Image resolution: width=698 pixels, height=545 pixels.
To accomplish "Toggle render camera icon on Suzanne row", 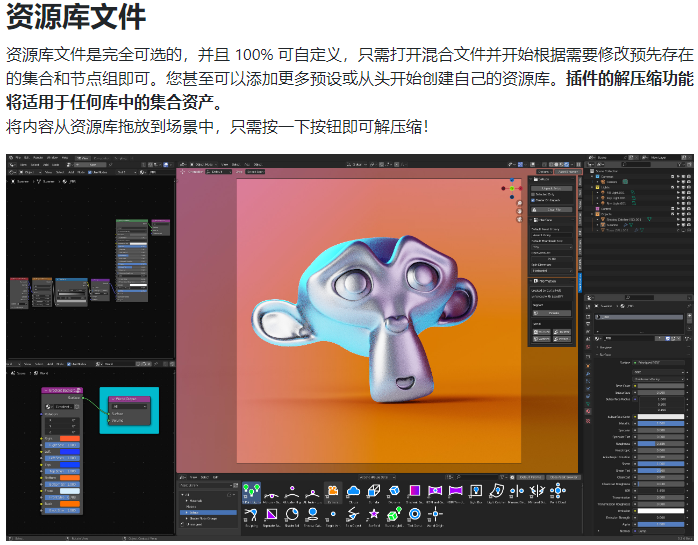I will [689, 224].
